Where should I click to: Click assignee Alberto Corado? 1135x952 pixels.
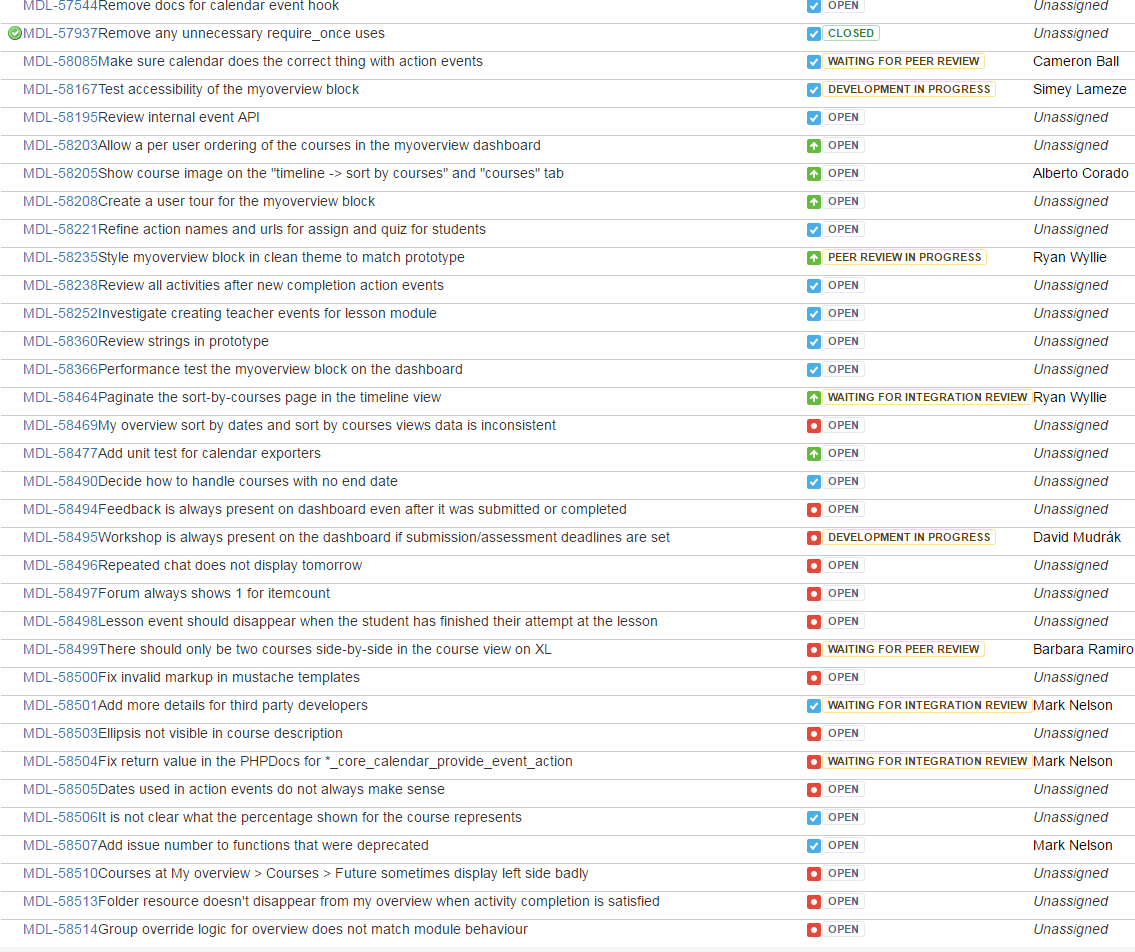click(1080, 173)
